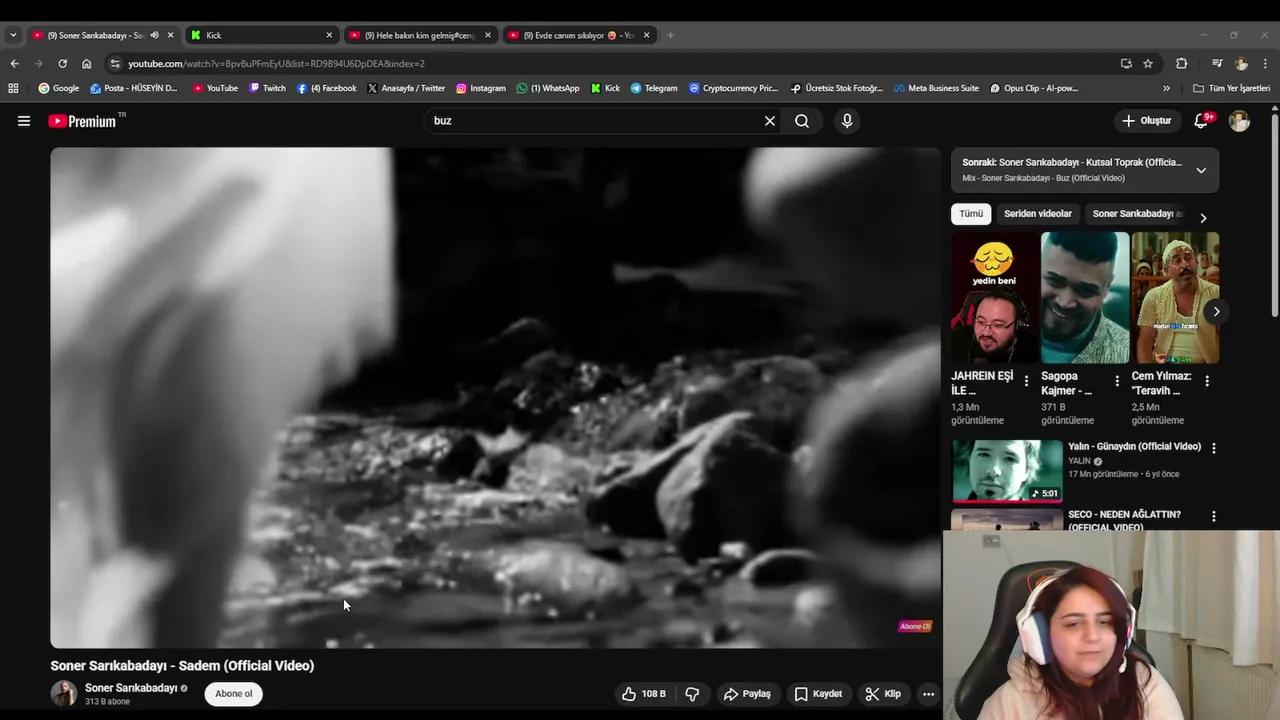
Task: Bookmark this page with star icon
Action: pos(1148,63)
